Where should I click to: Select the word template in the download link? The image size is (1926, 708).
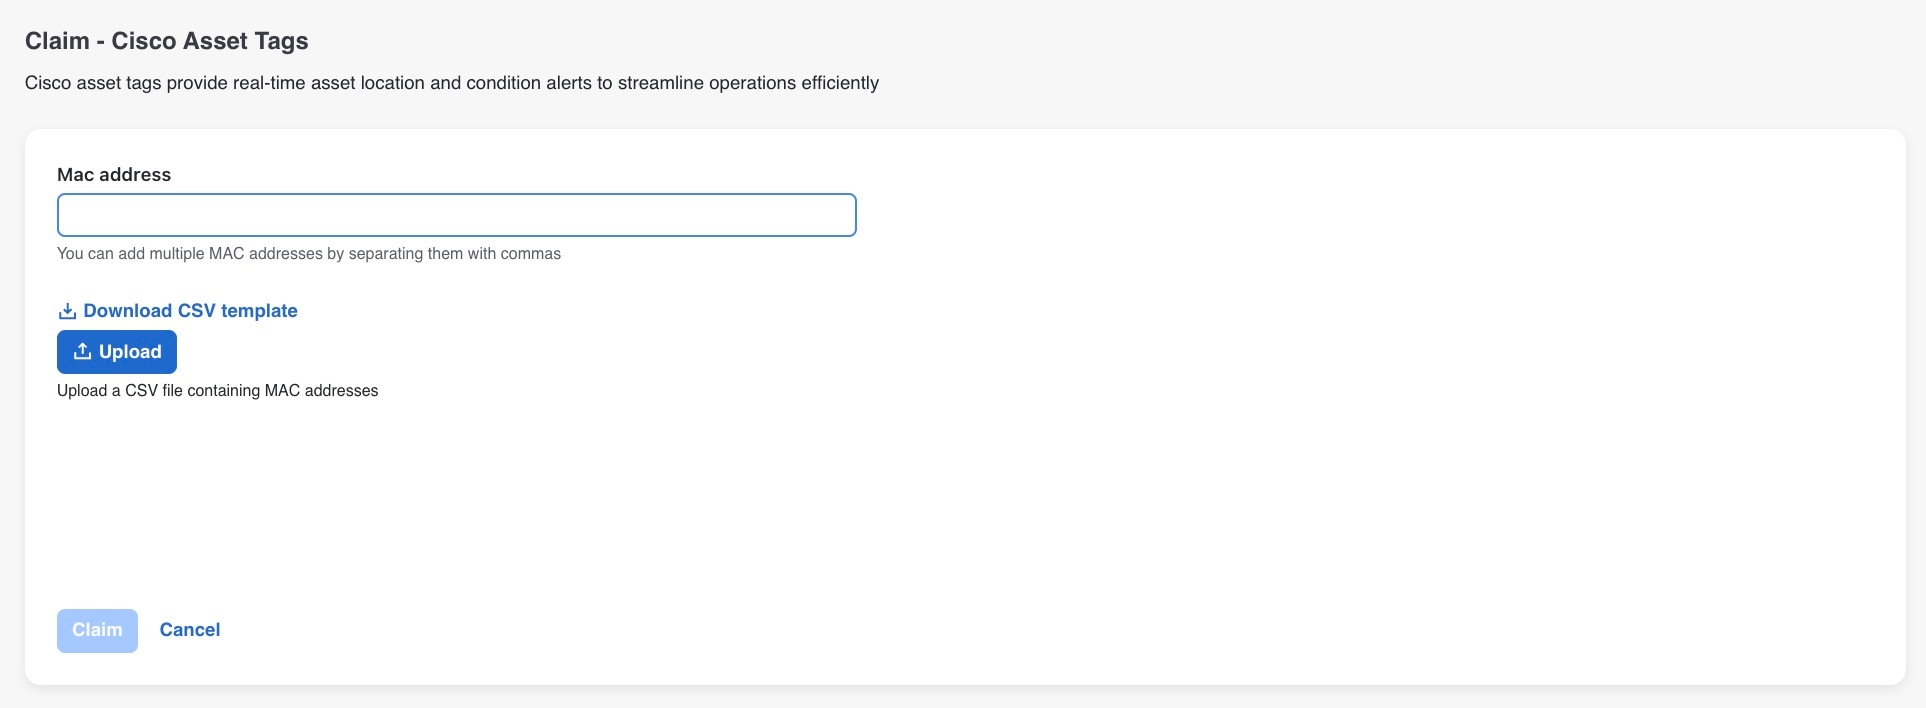coord(259,311)
